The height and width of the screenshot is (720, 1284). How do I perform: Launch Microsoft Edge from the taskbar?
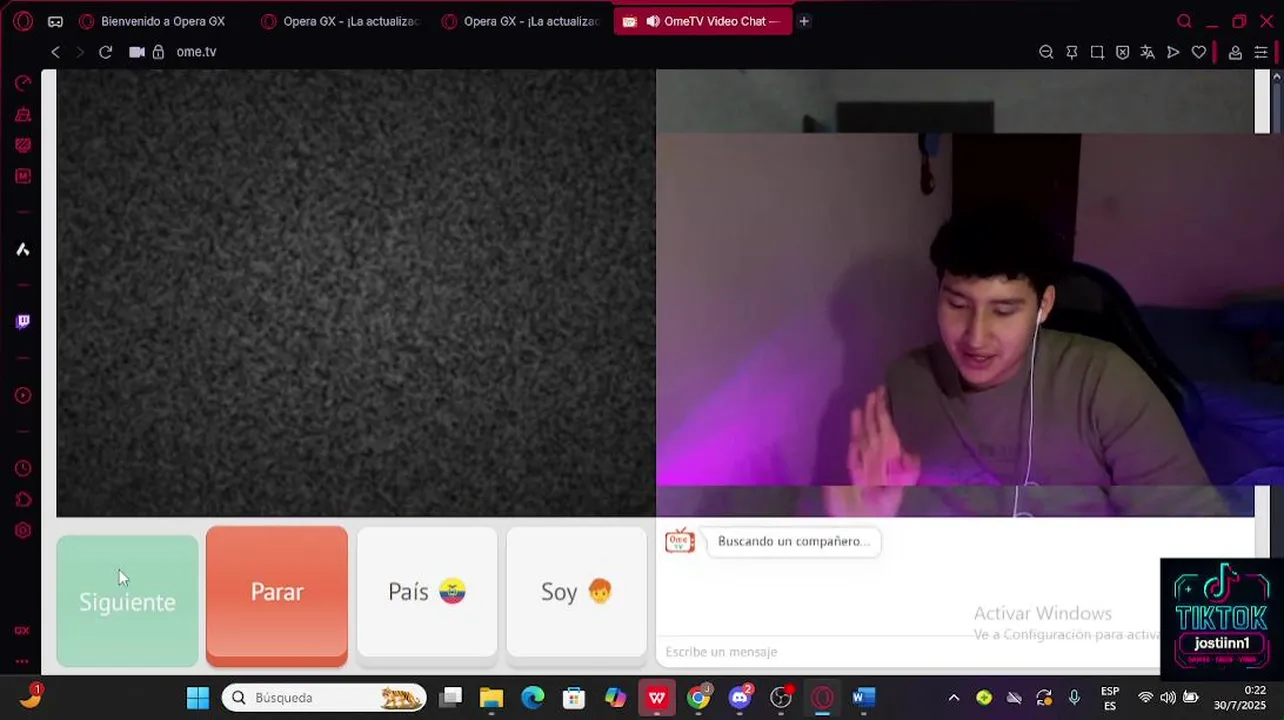533,698
